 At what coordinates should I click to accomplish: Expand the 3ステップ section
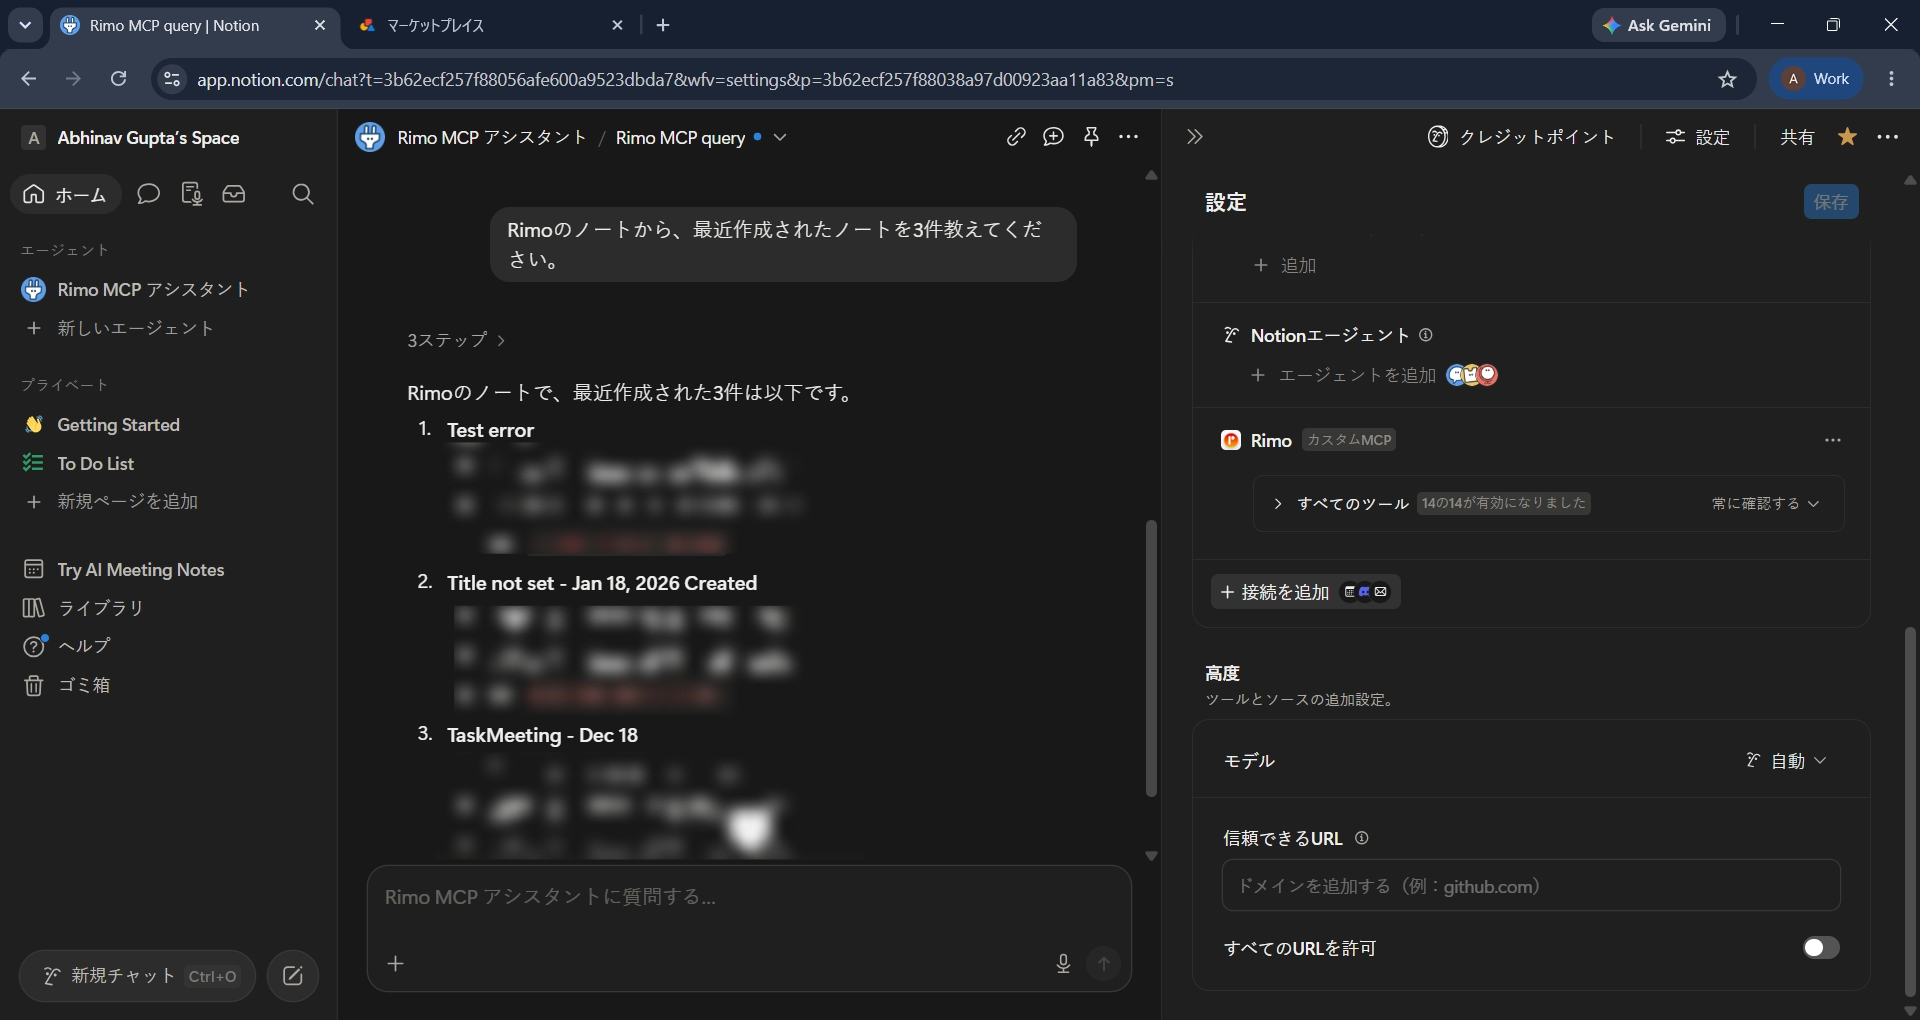pos(456,340)
